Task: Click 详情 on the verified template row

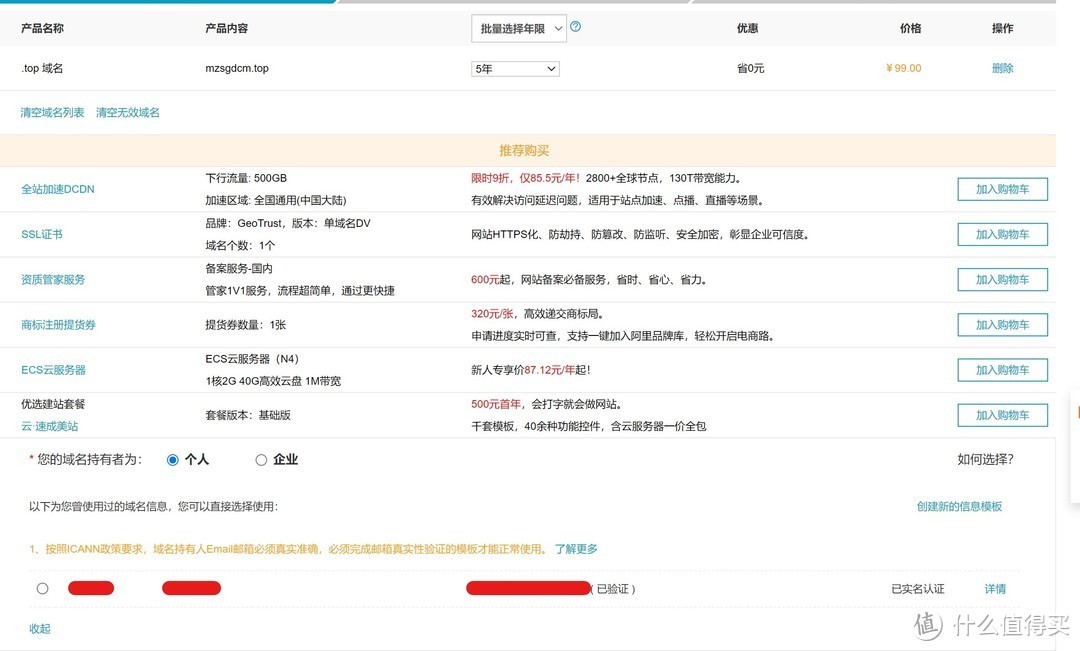Action: click(x=995, y=588)
